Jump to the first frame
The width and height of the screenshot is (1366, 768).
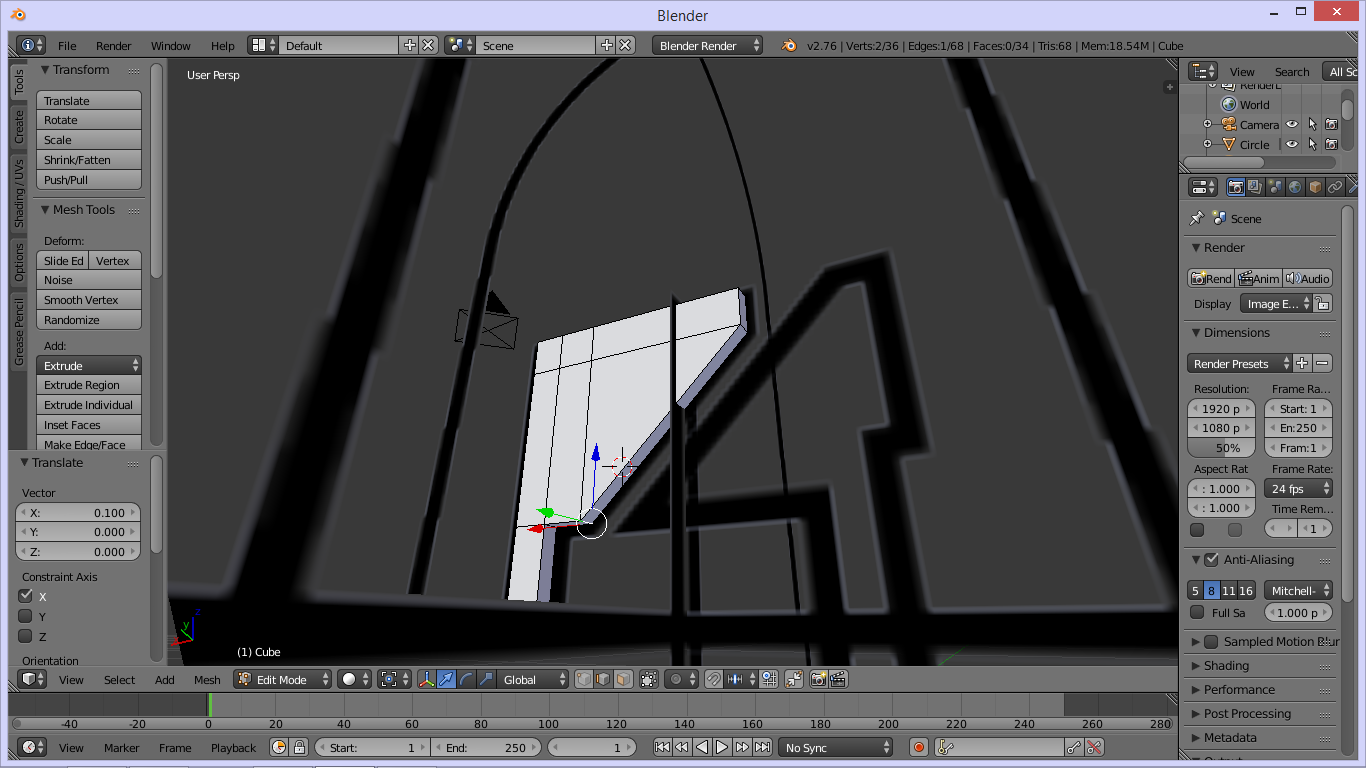(x=662, y=747)
